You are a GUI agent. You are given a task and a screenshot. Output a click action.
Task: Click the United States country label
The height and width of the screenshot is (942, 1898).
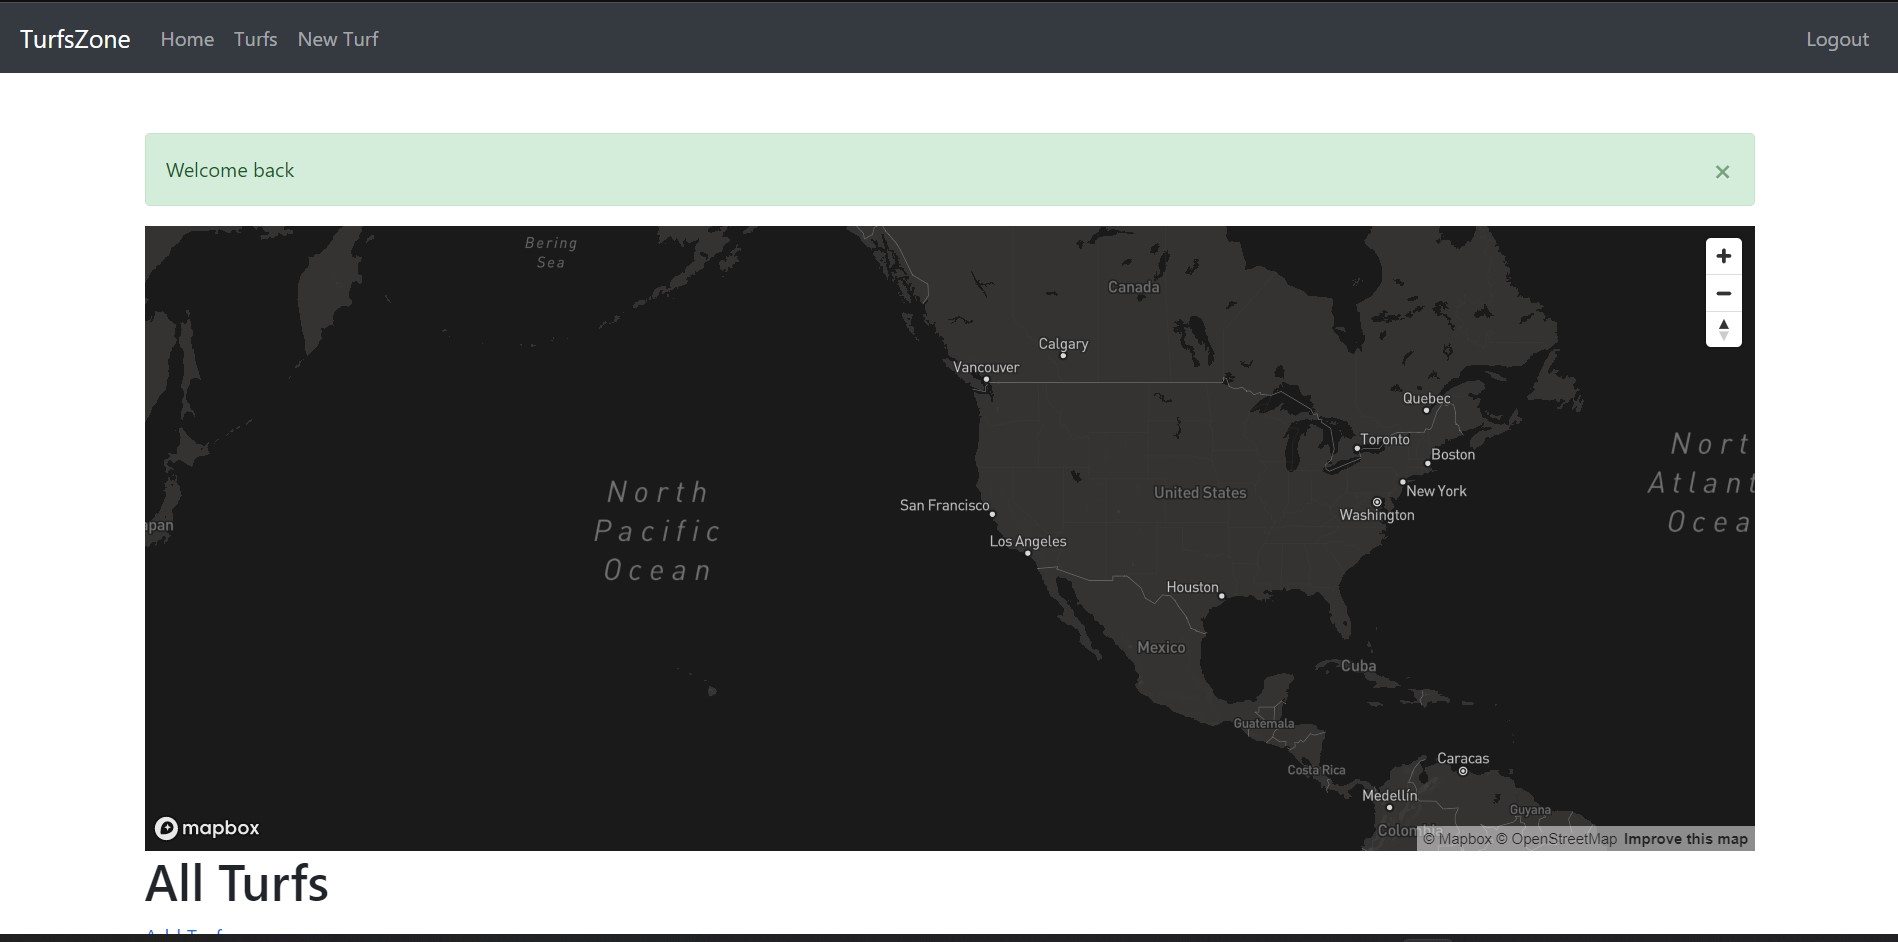tap(1200, 492)
